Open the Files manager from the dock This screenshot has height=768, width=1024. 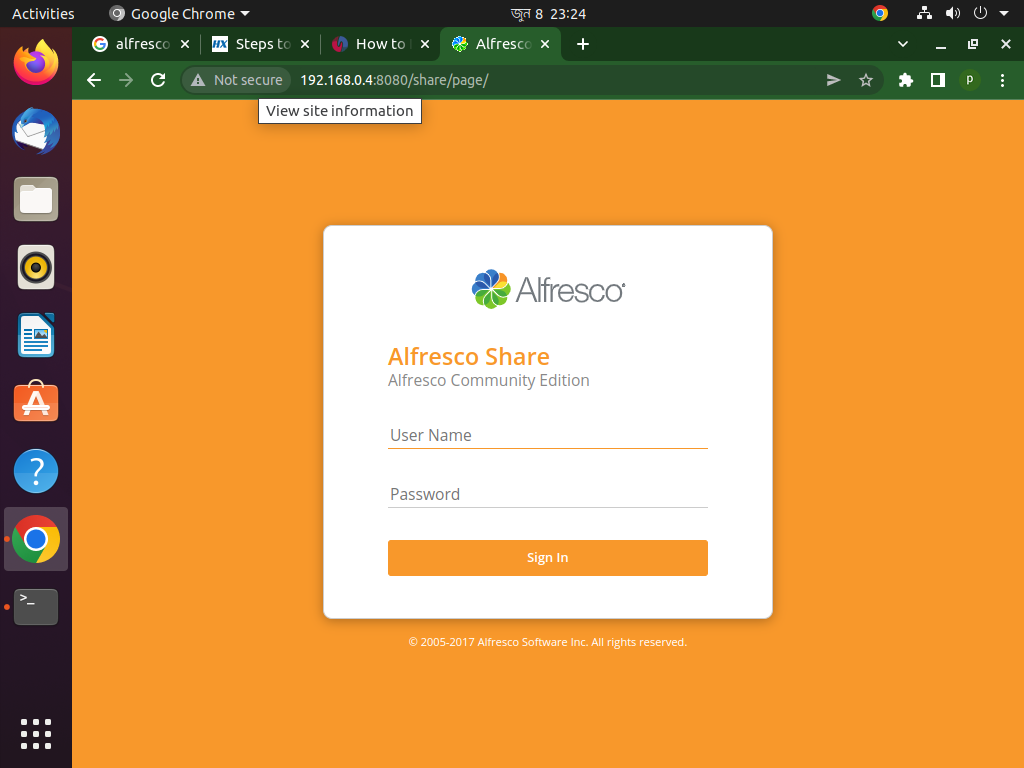(36, 199)
